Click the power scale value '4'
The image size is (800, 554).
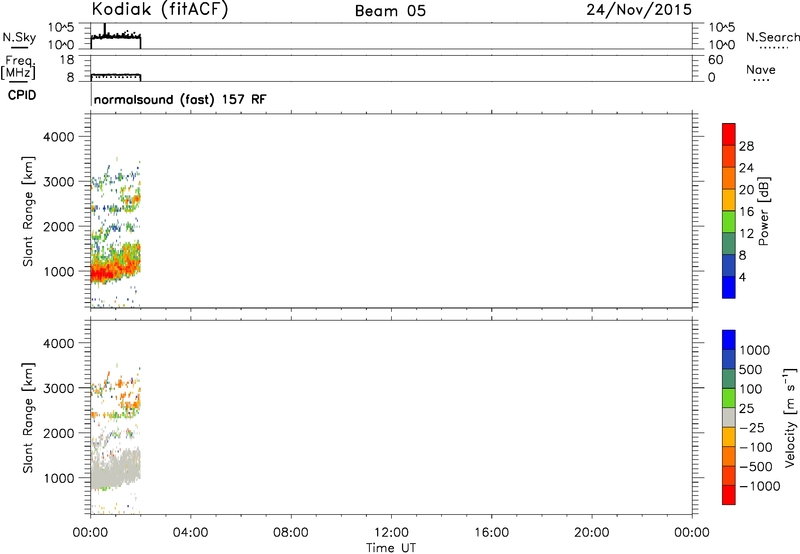pyautogui.click(x=742, y=277)
